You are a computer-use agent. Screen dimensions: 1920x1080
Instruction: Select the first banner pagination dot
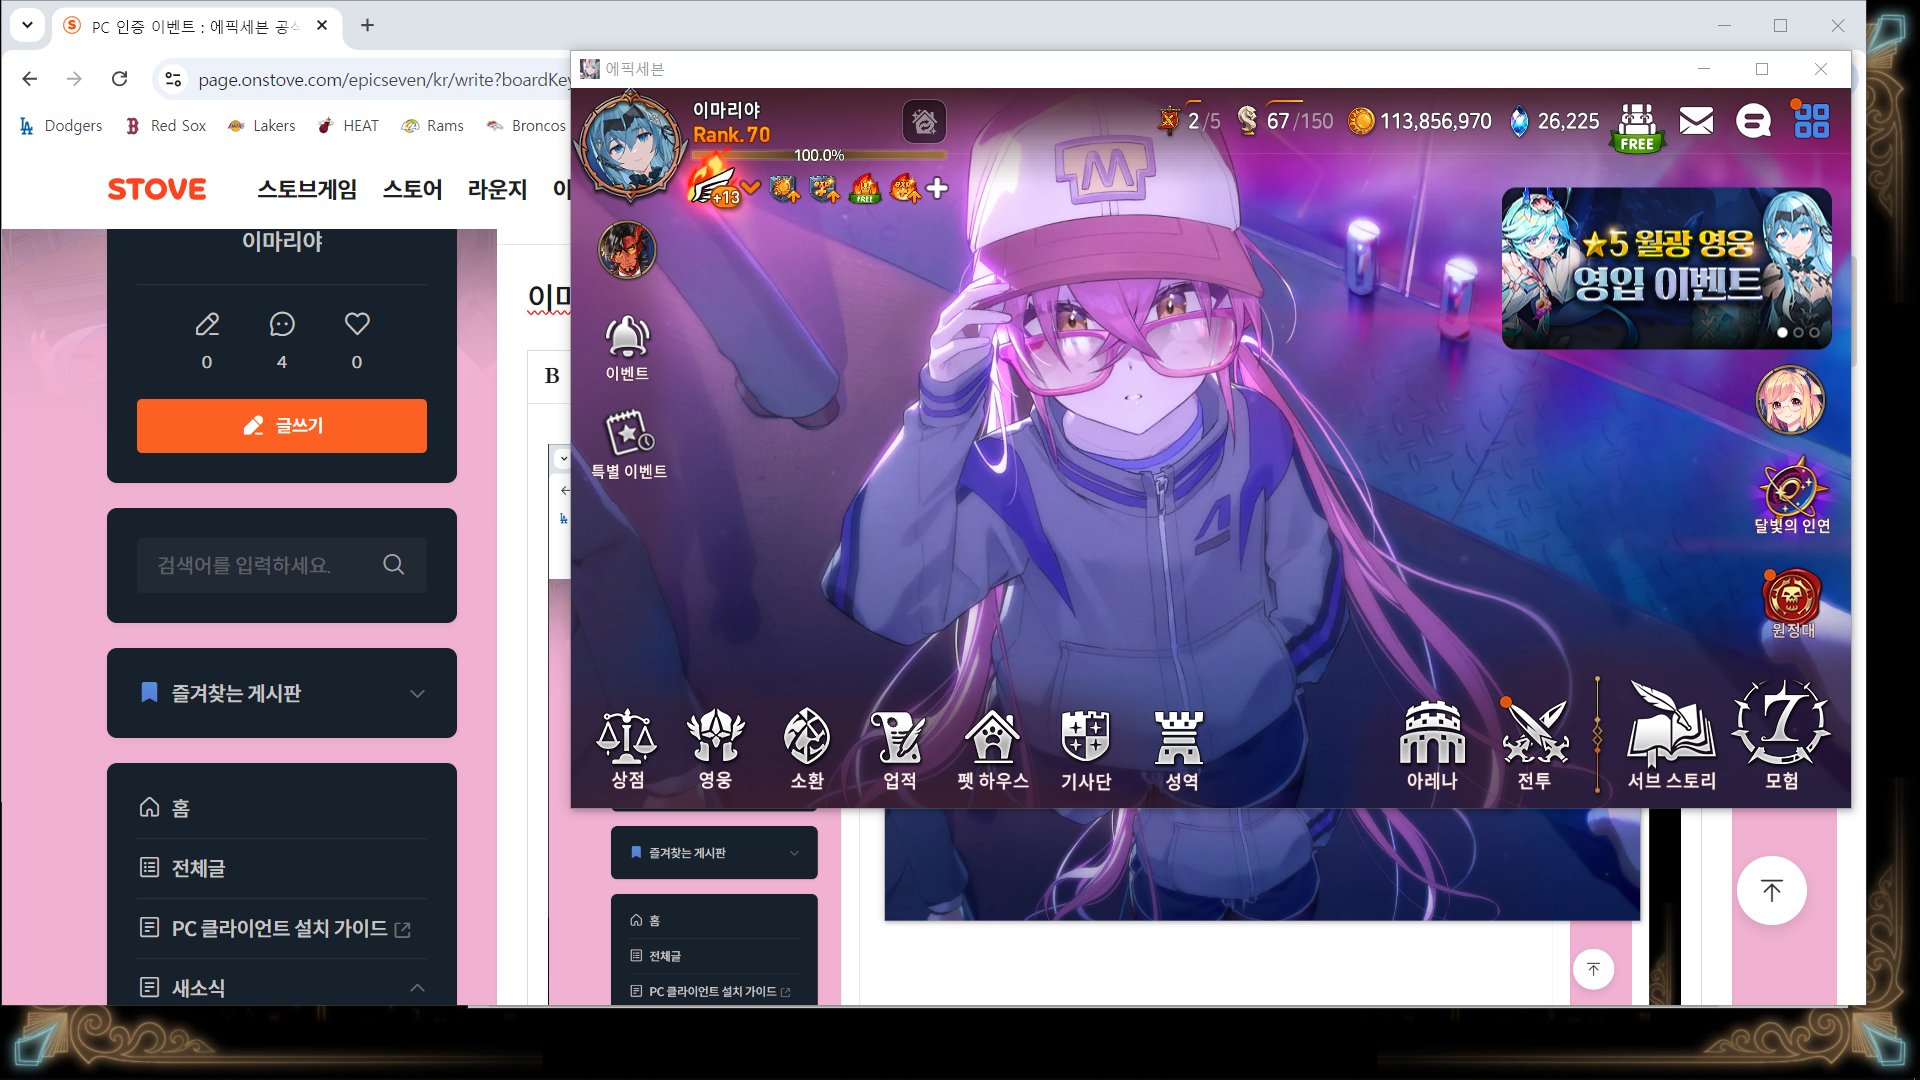pyautogui.click(x=1782, y=333)
